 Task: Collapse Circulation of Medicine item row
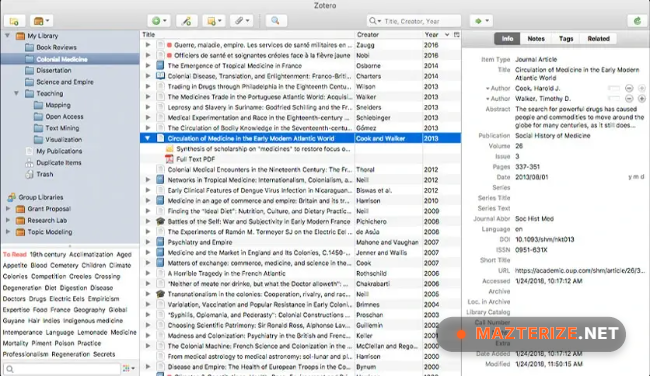[x=148, y=138]
